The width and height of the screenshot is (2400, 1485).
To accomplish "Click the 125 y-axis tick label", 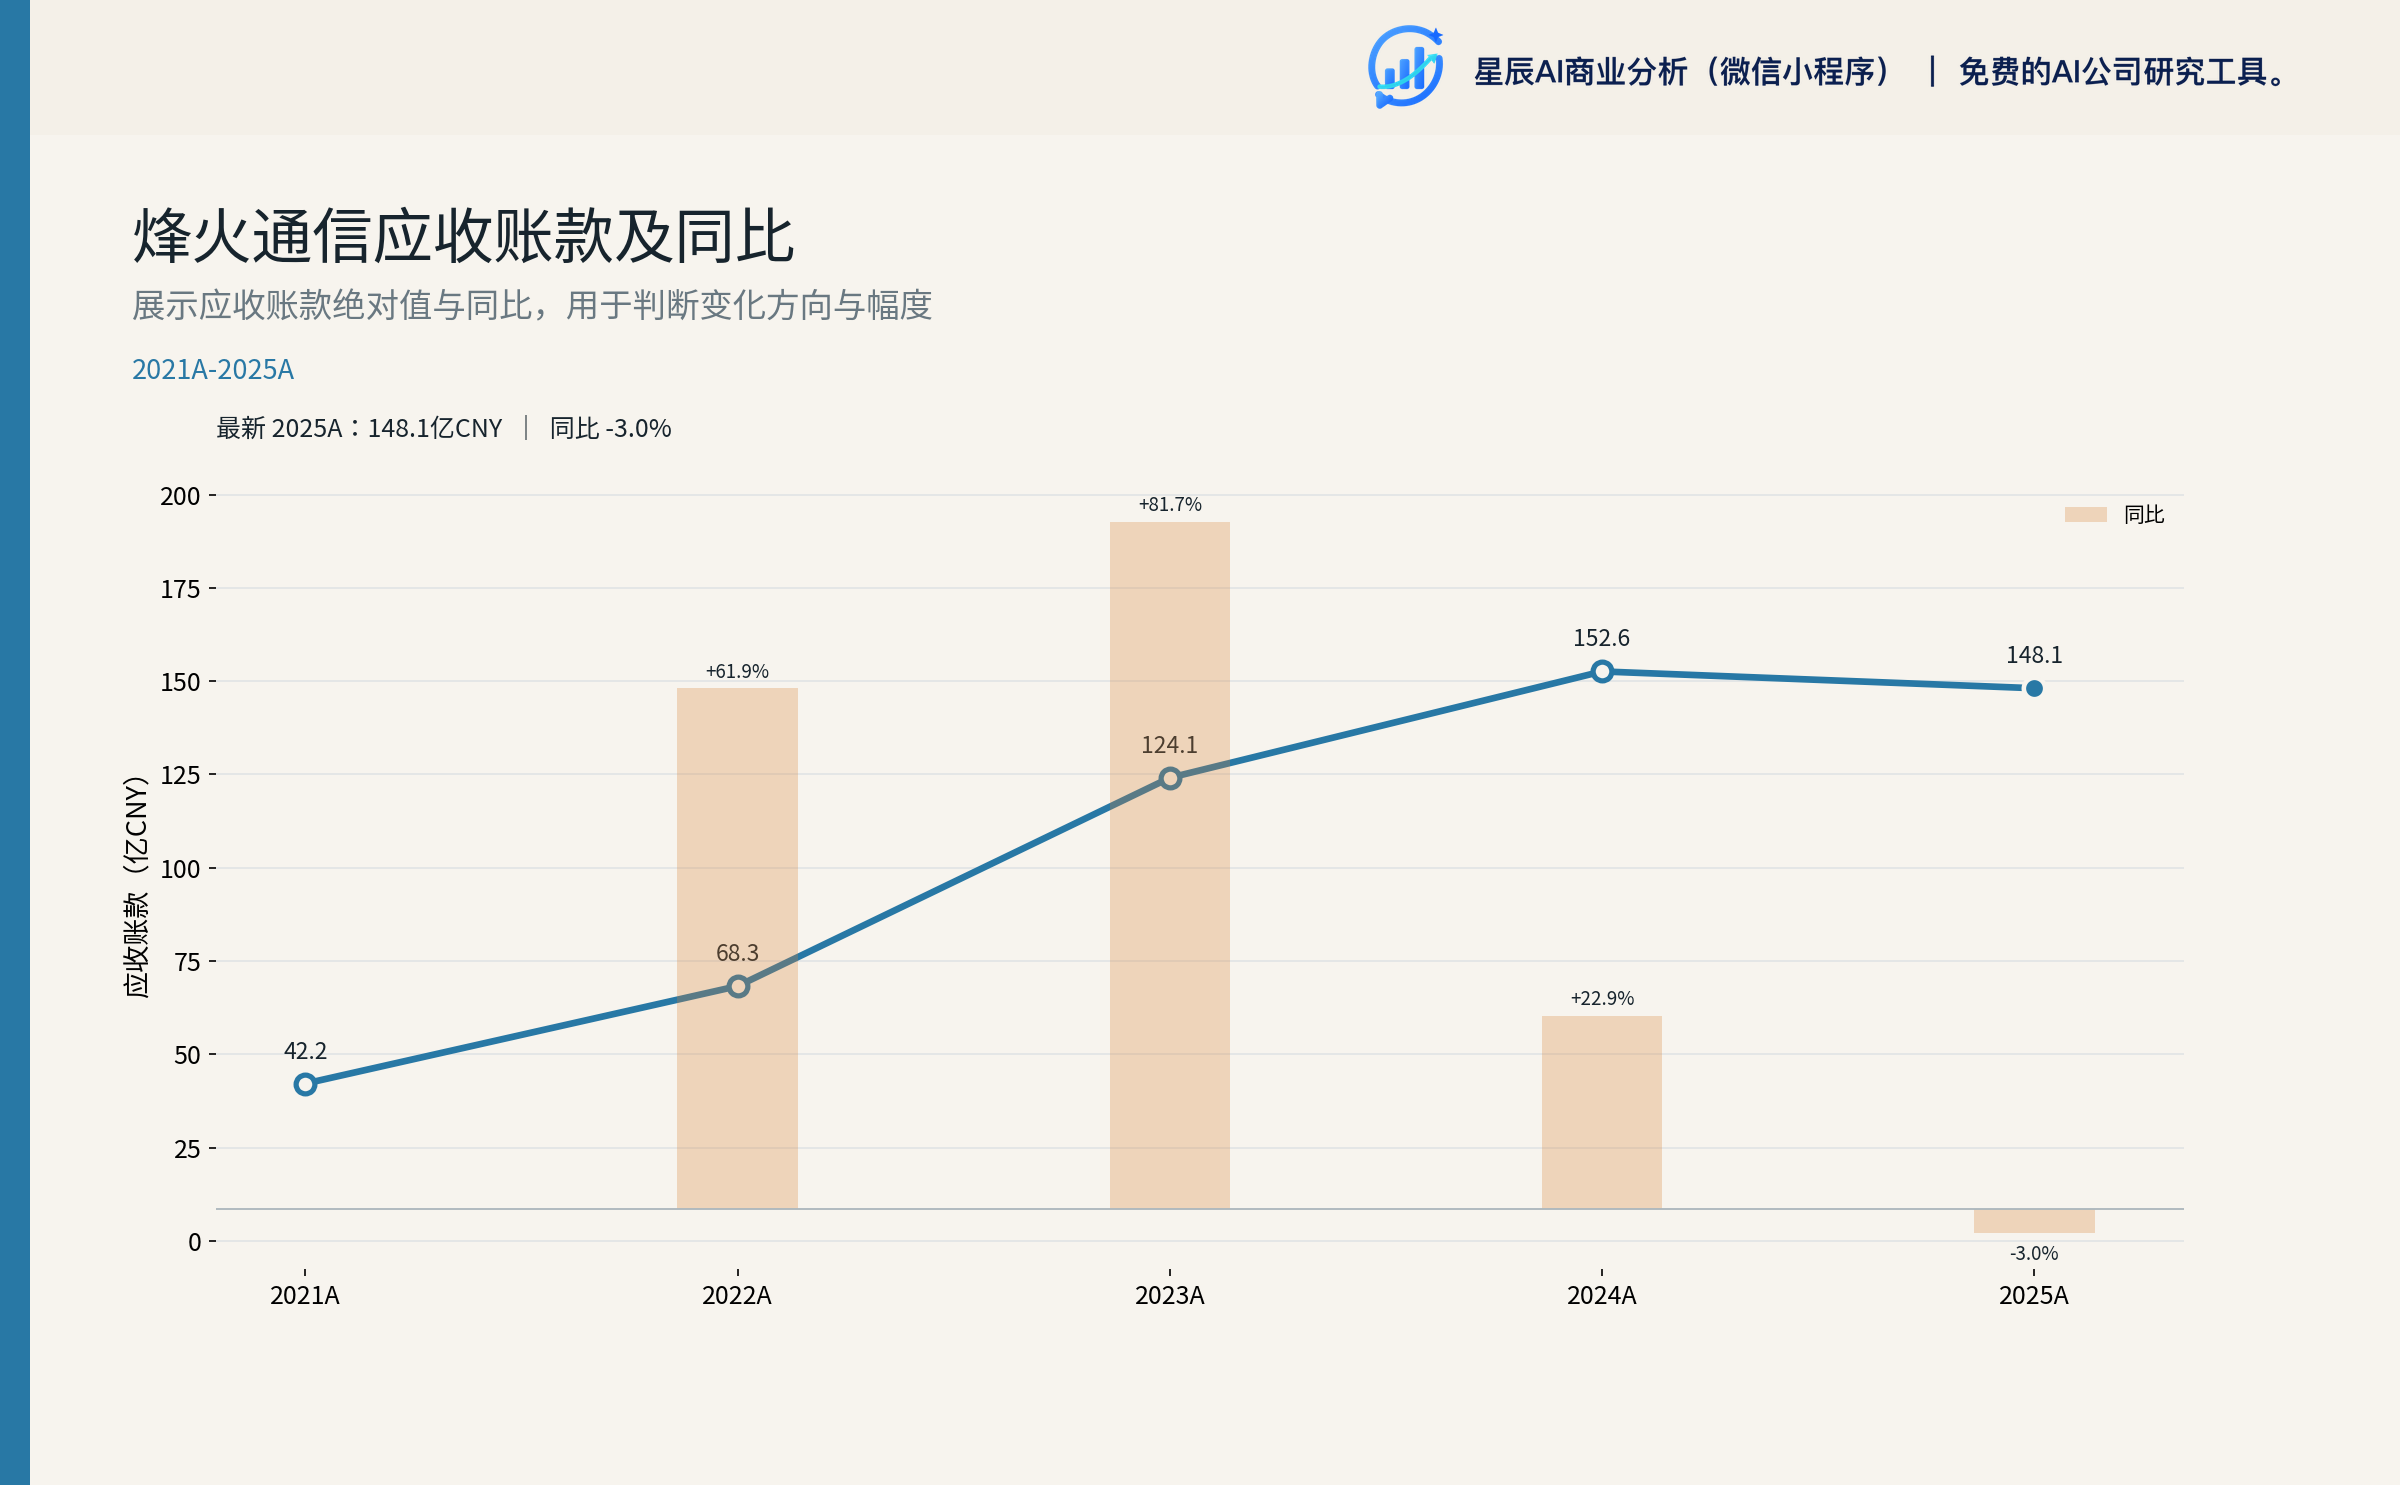I will click(181, 775).
